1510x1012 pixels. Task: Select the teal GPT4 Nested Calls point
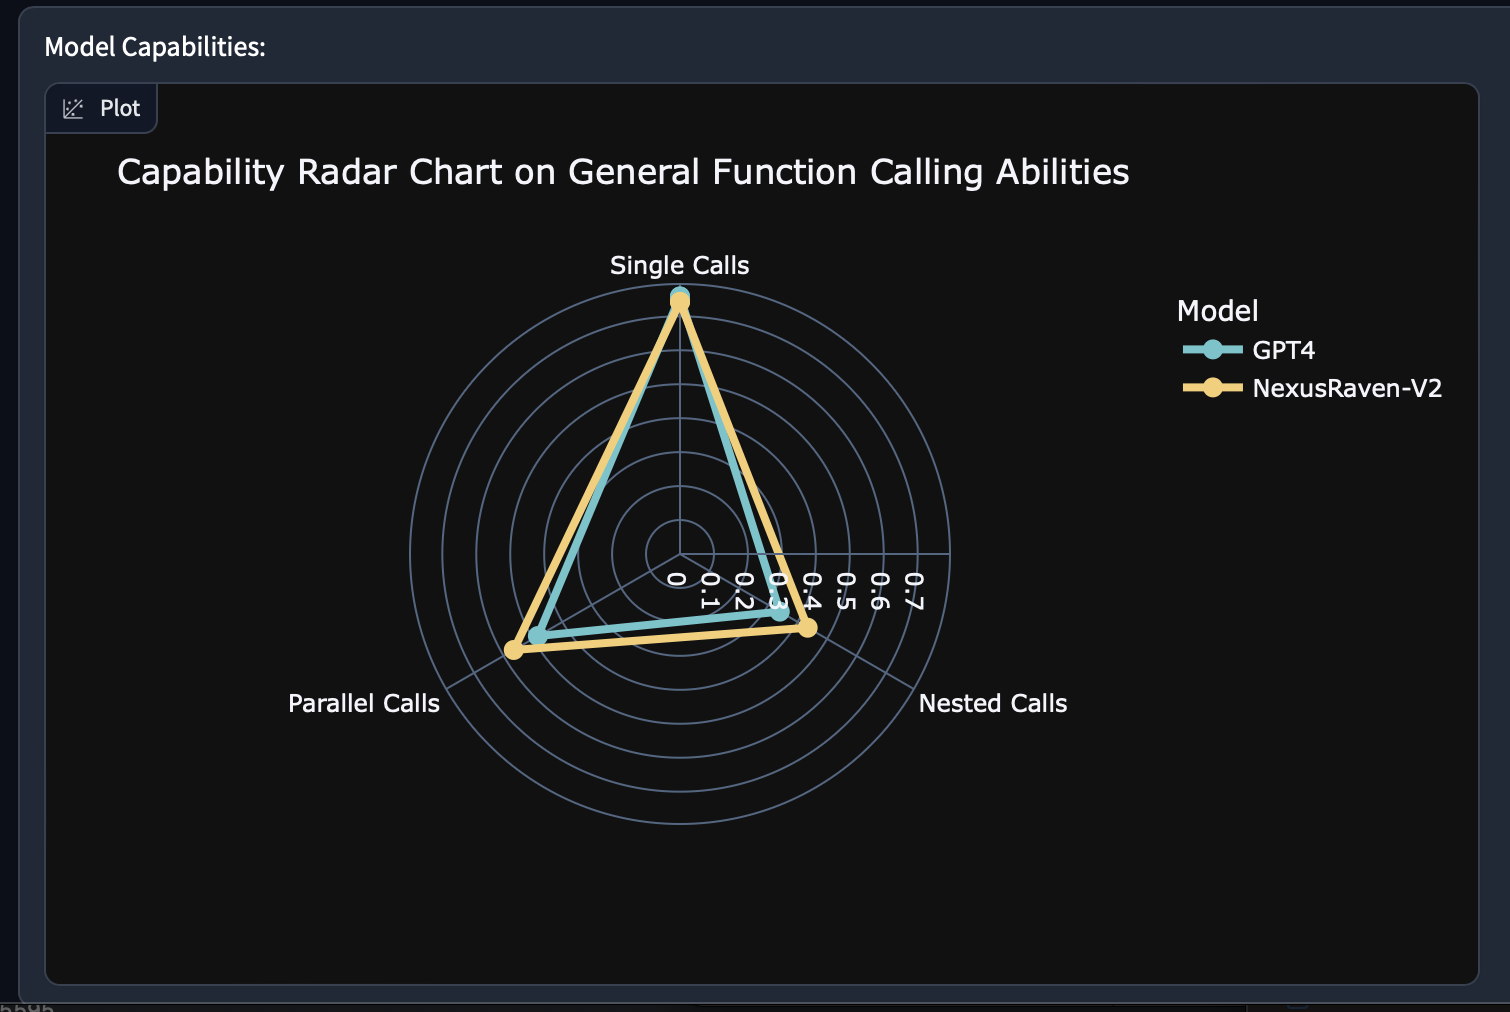point(780,612)
